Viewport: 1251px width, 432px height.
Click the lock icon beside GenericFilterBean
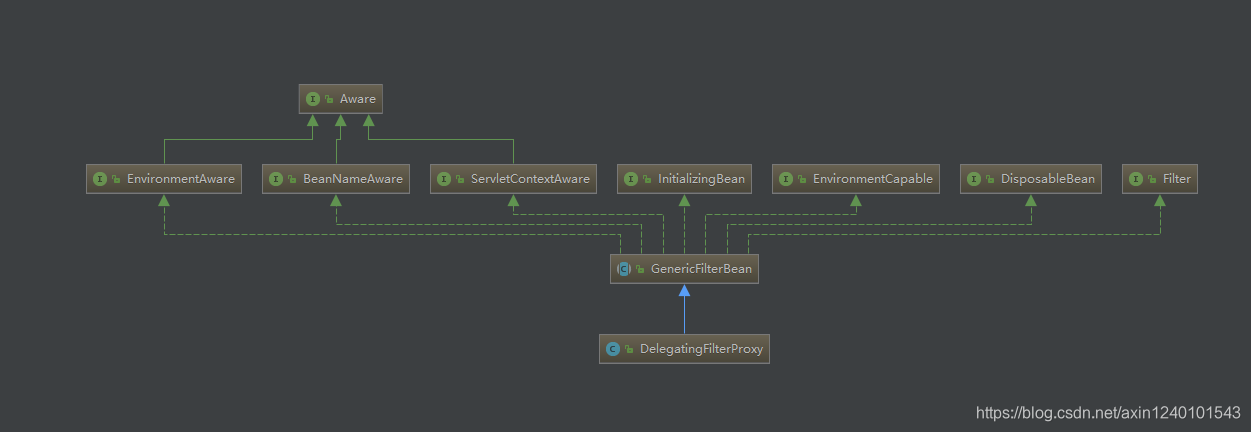[x=640, y=269]
